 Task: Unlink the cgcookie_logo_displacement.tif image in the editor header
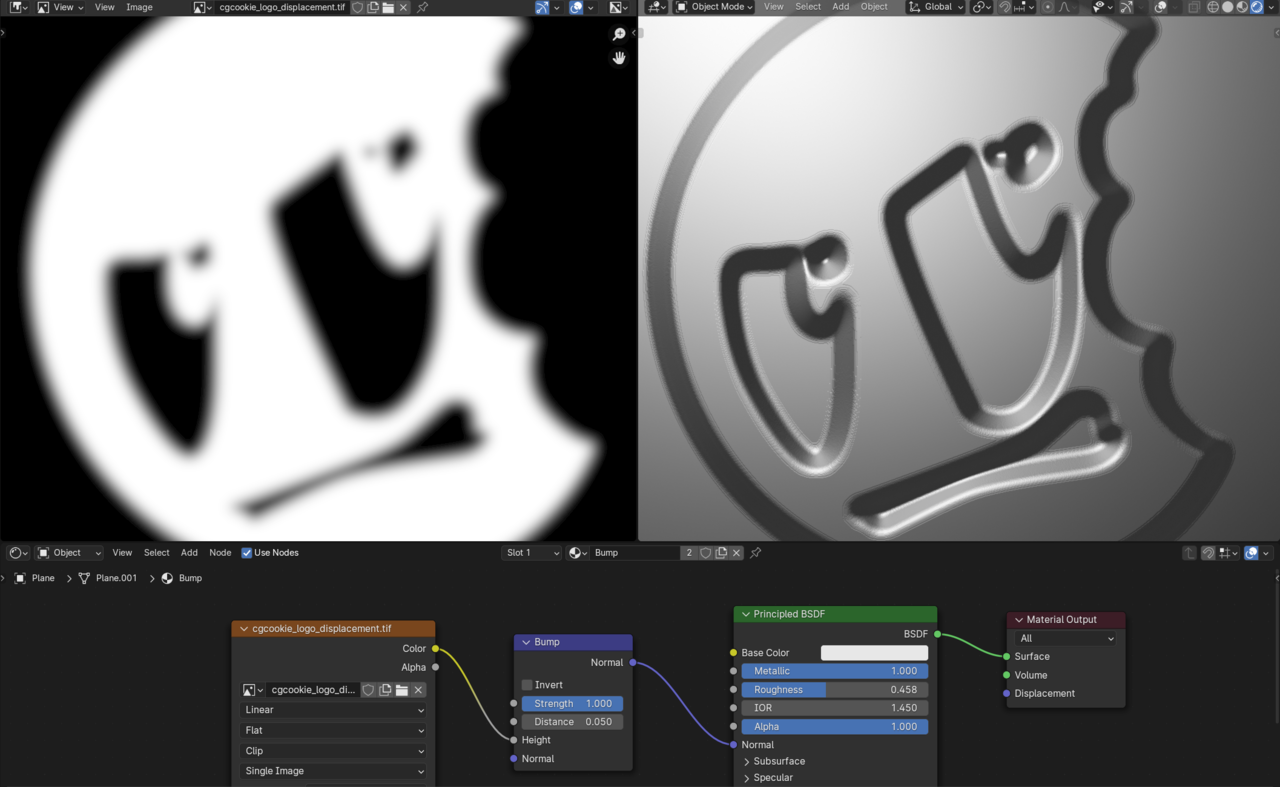403,7
